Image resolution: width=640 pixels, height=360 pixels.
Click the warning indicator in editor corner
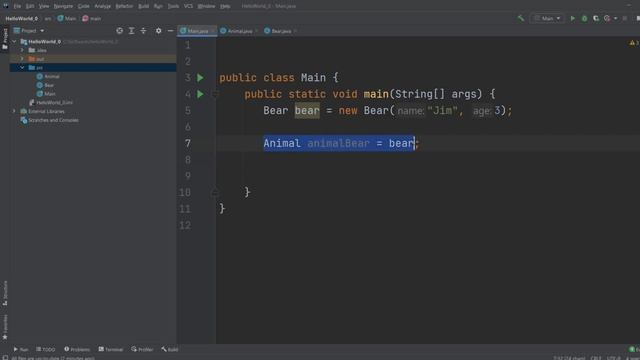633,42
